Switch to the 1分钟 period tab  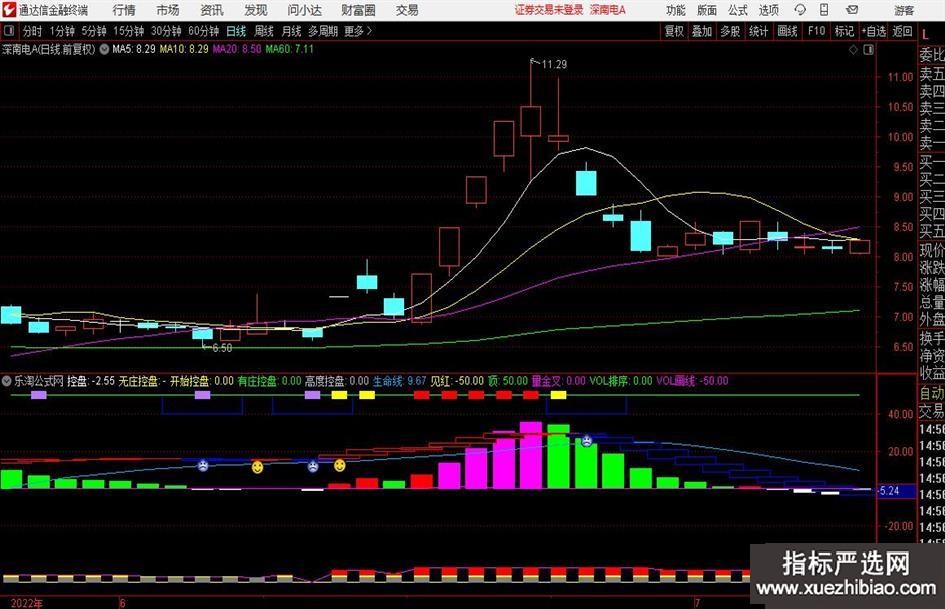tap(62, 31)
